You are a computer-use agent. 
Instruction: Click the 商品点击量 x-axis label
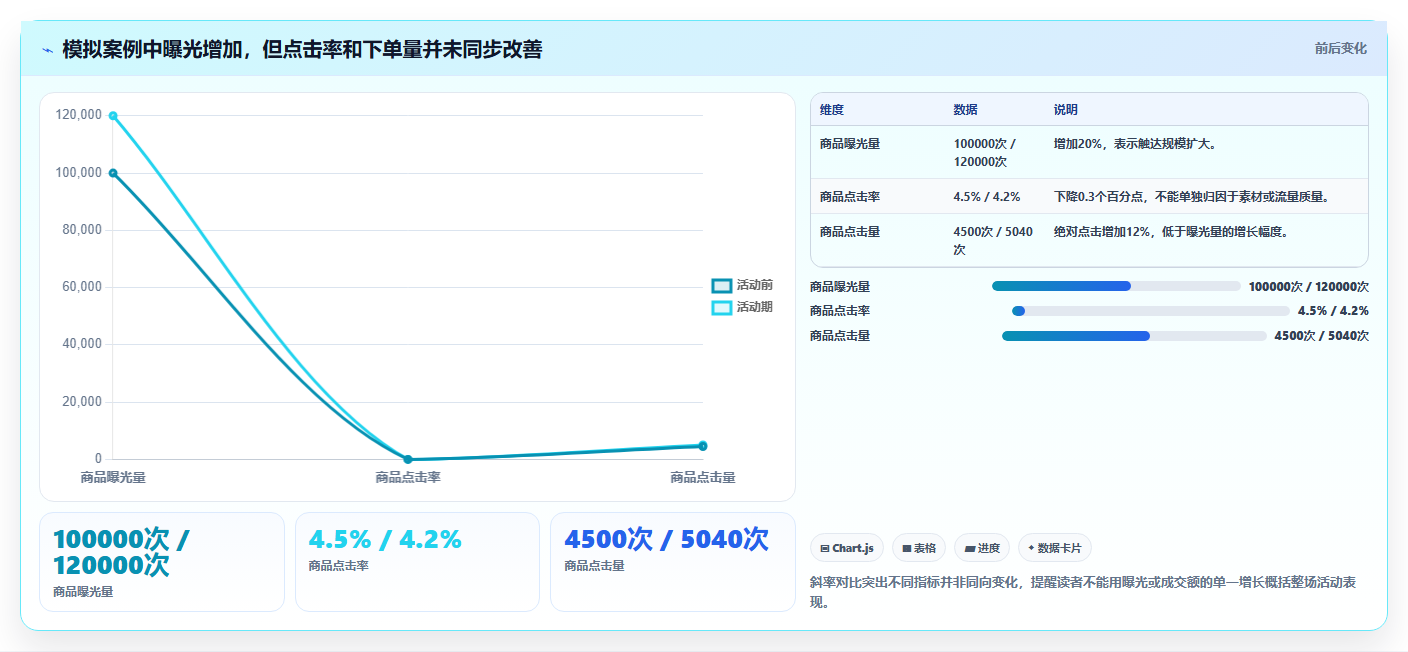coord(703,478)
